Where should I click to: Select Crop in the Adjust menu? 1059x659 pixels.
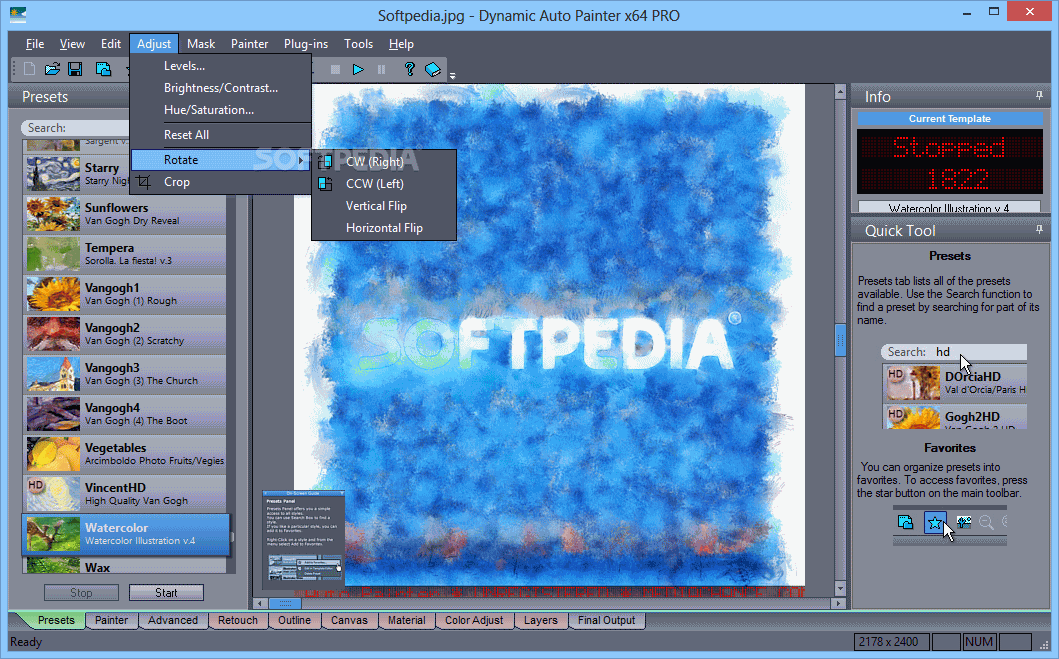(x=221, y=182)
